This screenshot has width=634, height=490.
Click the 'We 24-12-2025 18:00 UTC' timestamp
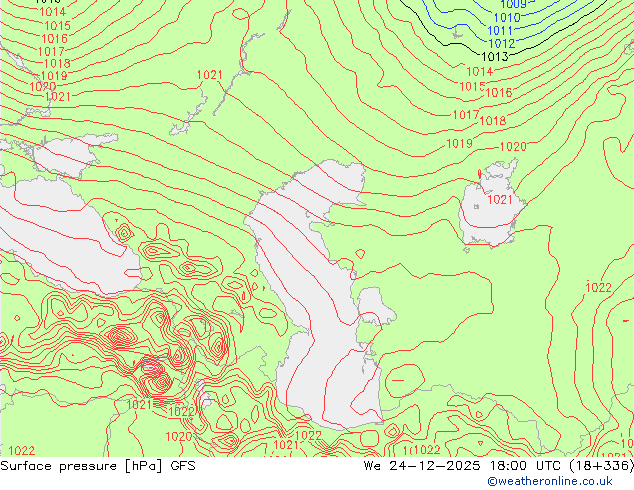coord(464,466)
